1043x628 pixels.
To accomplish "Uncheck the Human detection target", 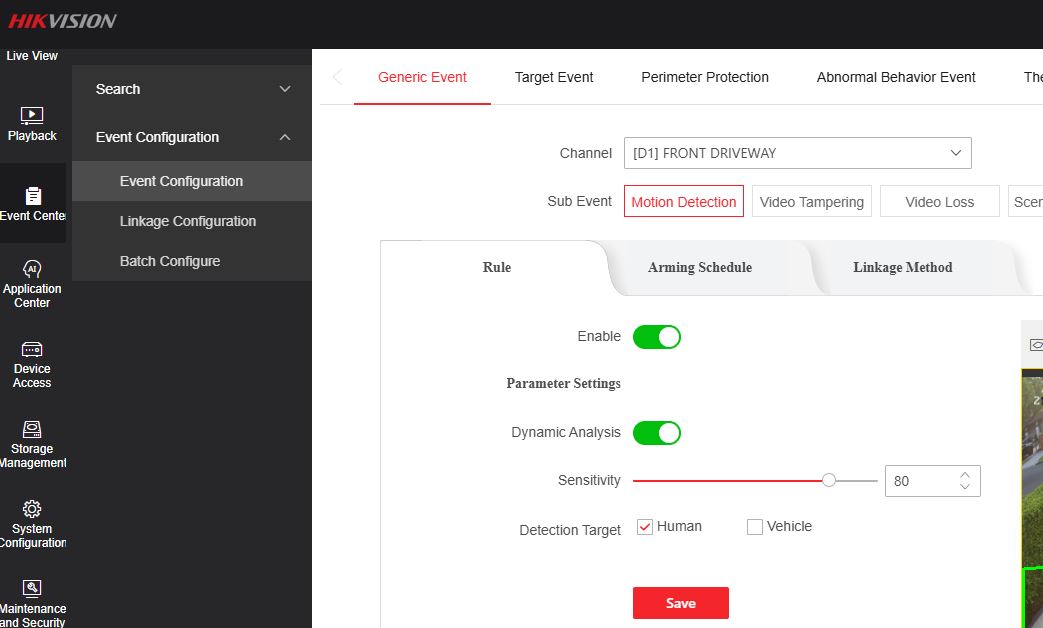I will pos(645,527).
